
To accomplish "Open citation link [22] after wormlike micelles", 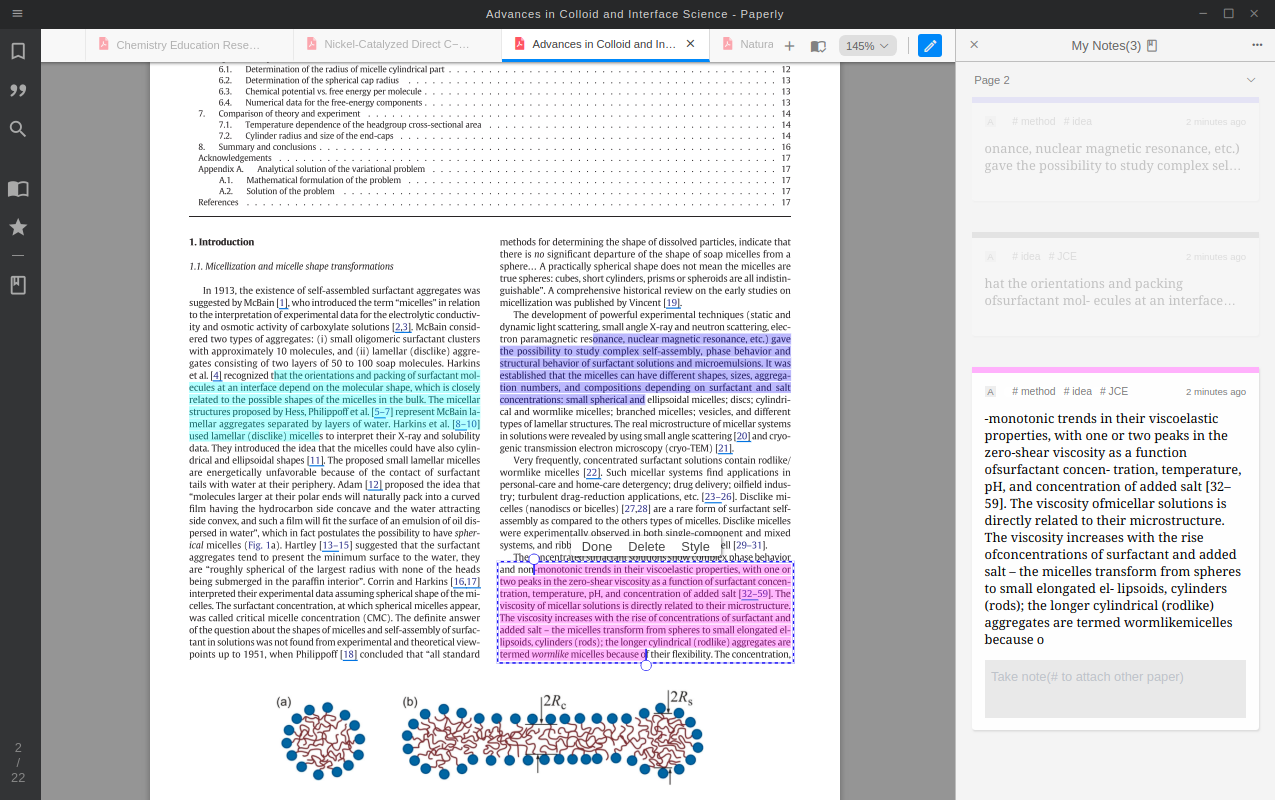I will 592,472.
